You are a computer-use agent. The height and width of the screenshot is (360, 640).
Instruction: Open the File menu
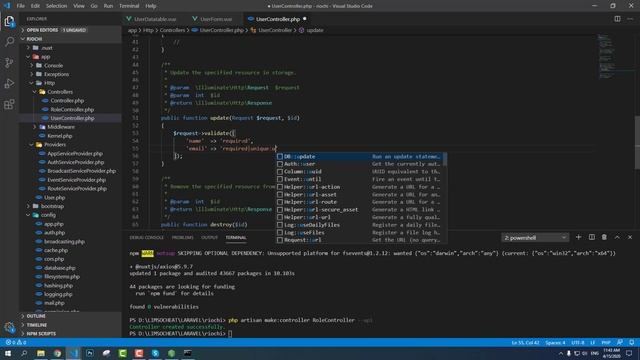tap(21, 6)
